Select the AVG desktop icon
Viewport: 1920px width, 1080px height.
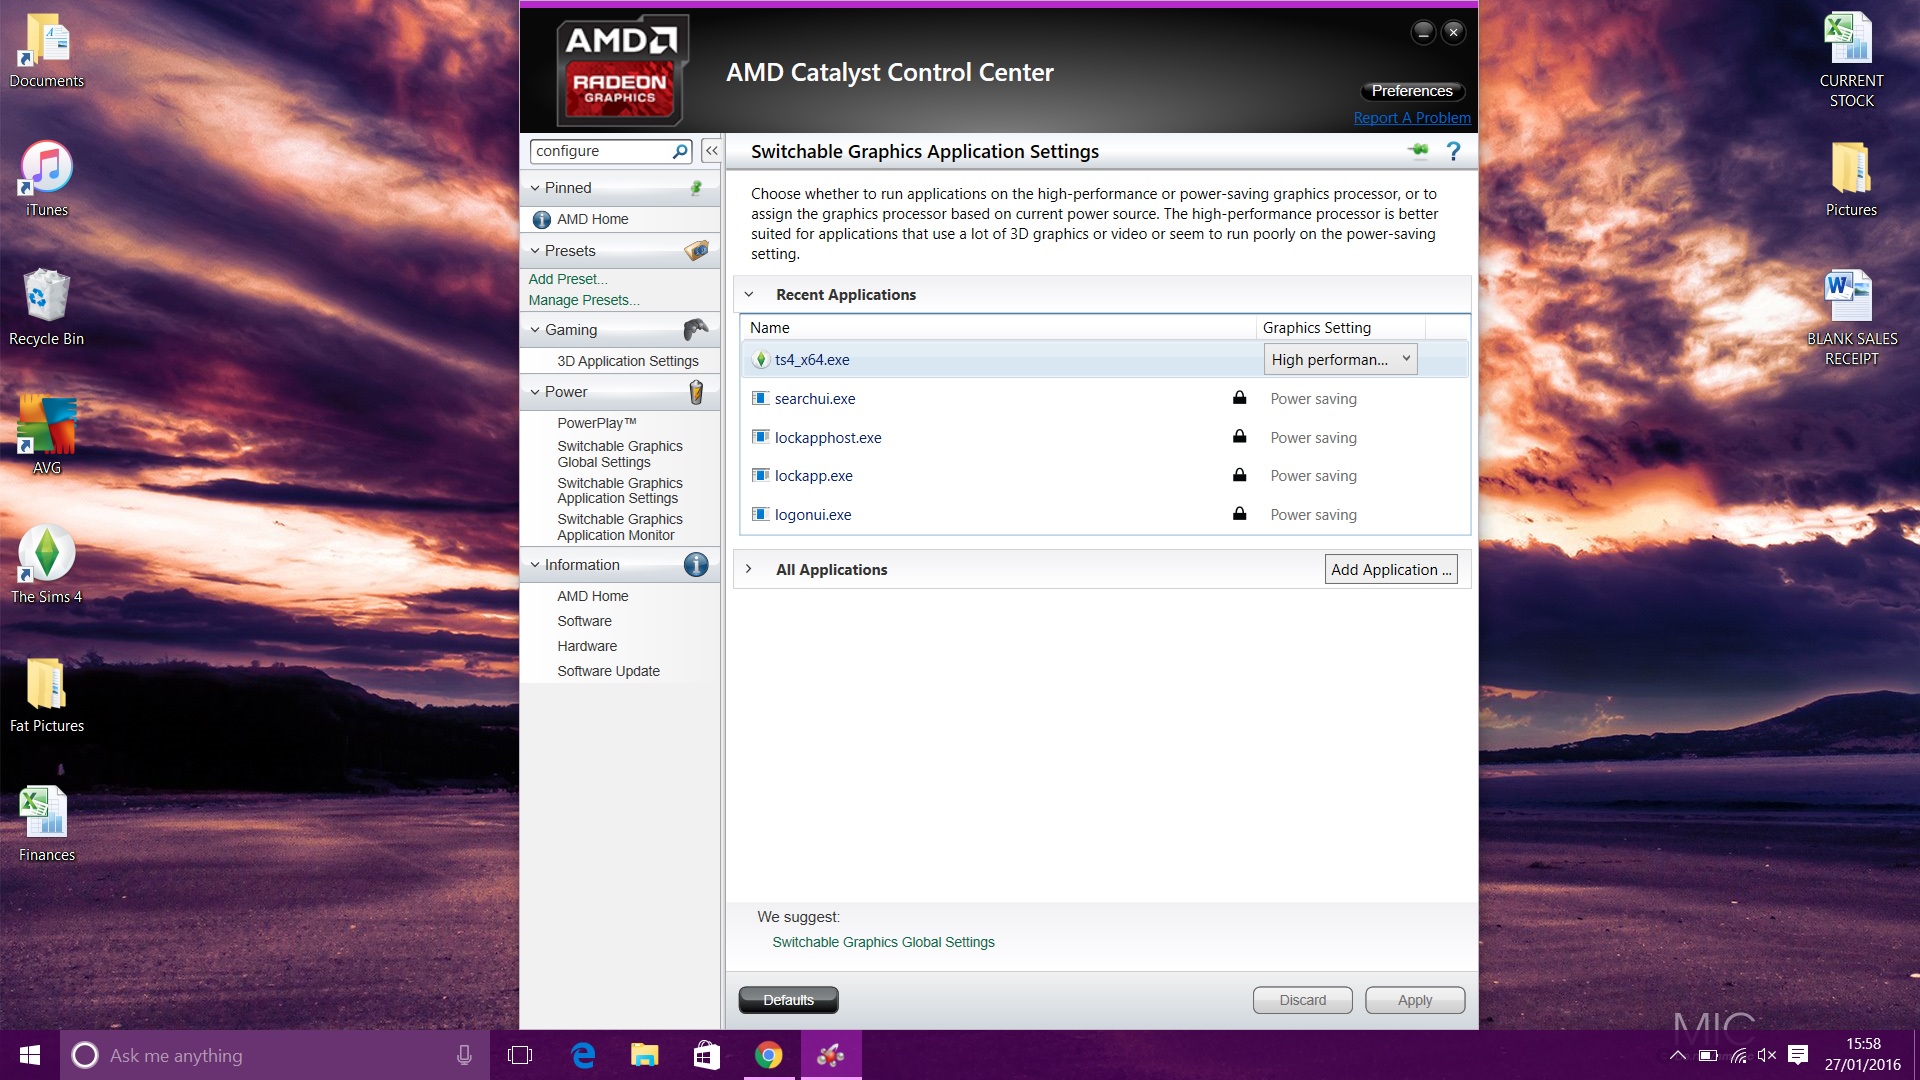coord(46,436)
